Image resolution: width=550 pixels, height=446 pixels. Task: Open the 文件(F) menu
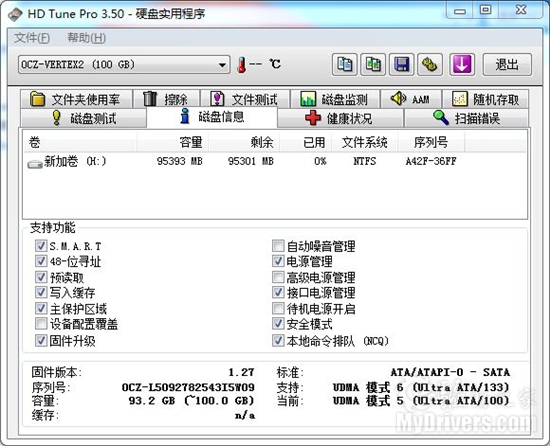32,38
